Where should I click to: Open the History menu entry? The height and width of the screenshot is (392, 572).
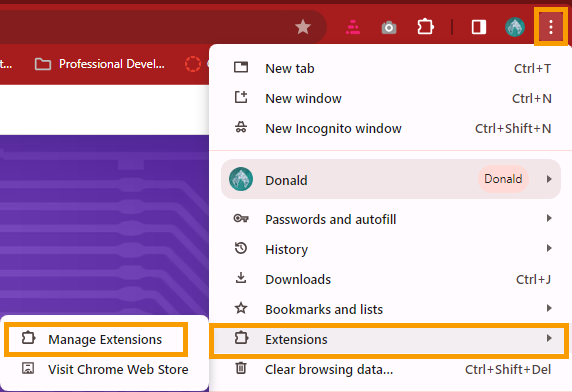pyautogui.click(x=392, y=249)
